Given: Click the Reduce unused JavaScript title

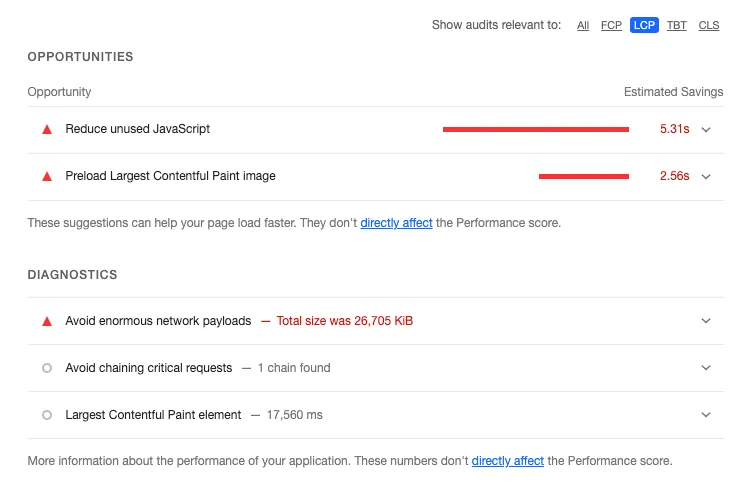Looking at the screenshot, I should tap(137, 129).
